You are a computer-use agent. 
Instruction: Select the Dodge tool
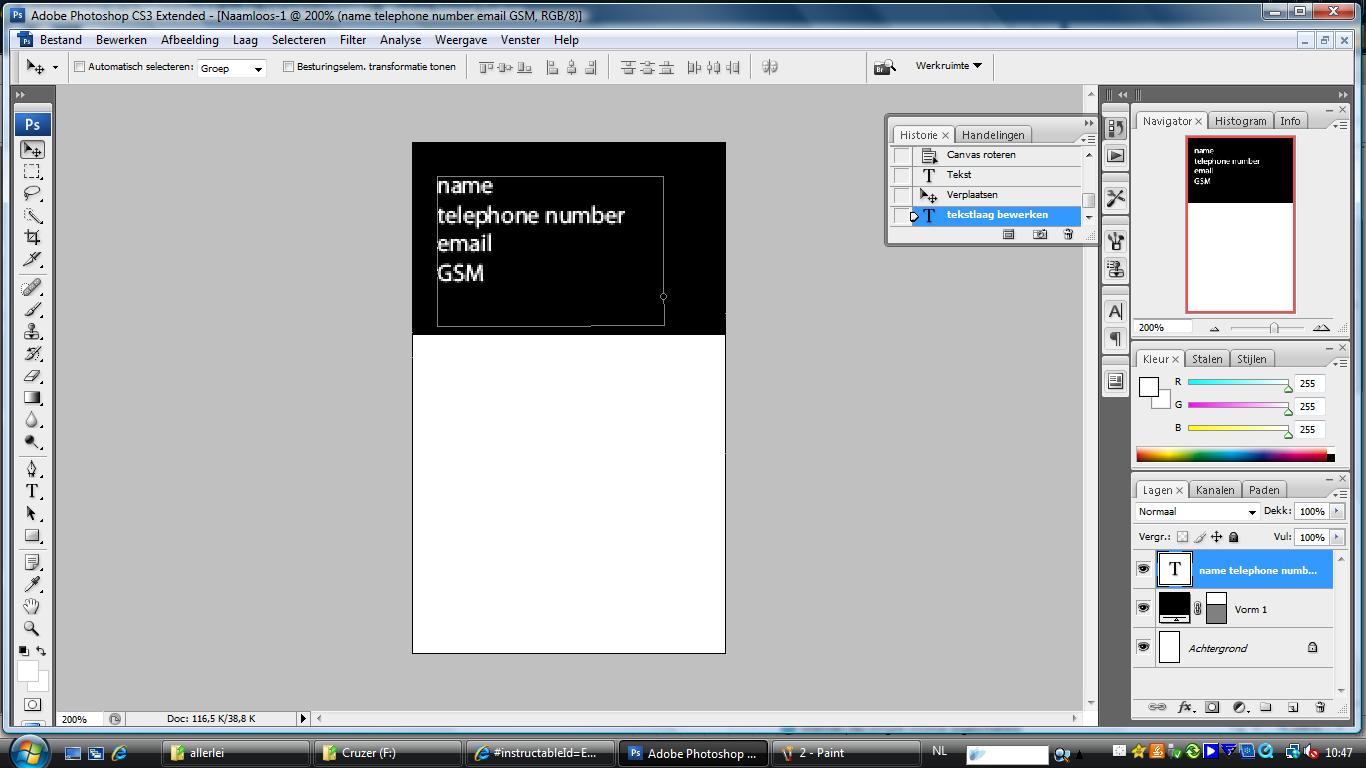pos(32,443)
